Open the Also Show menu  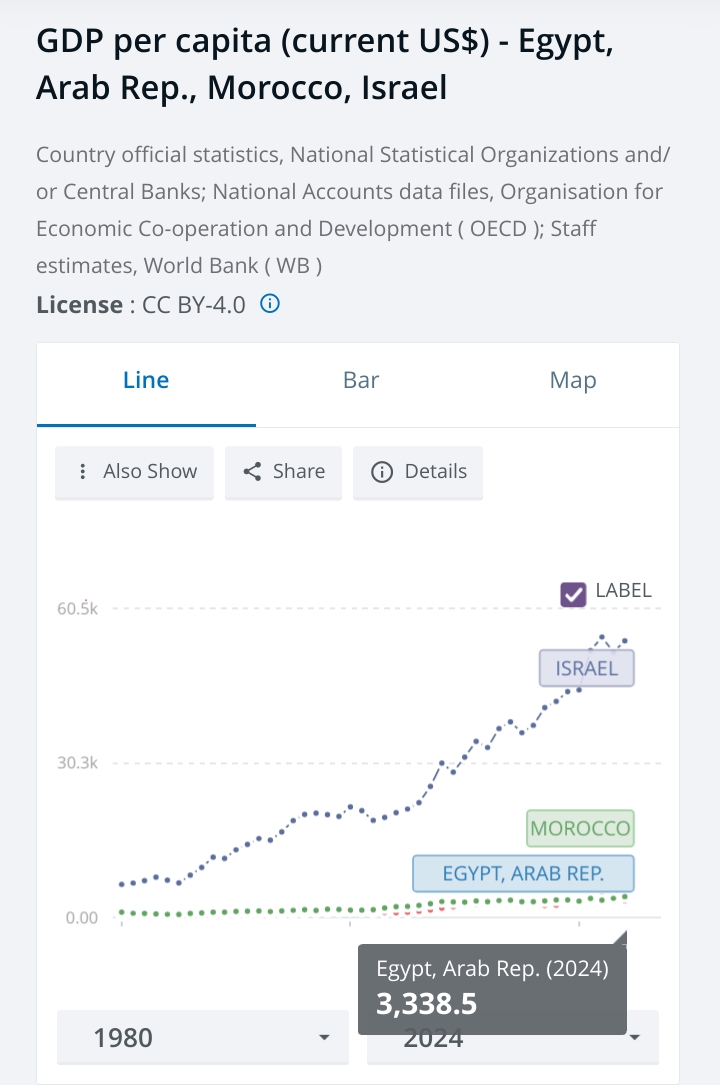point(134,472)
